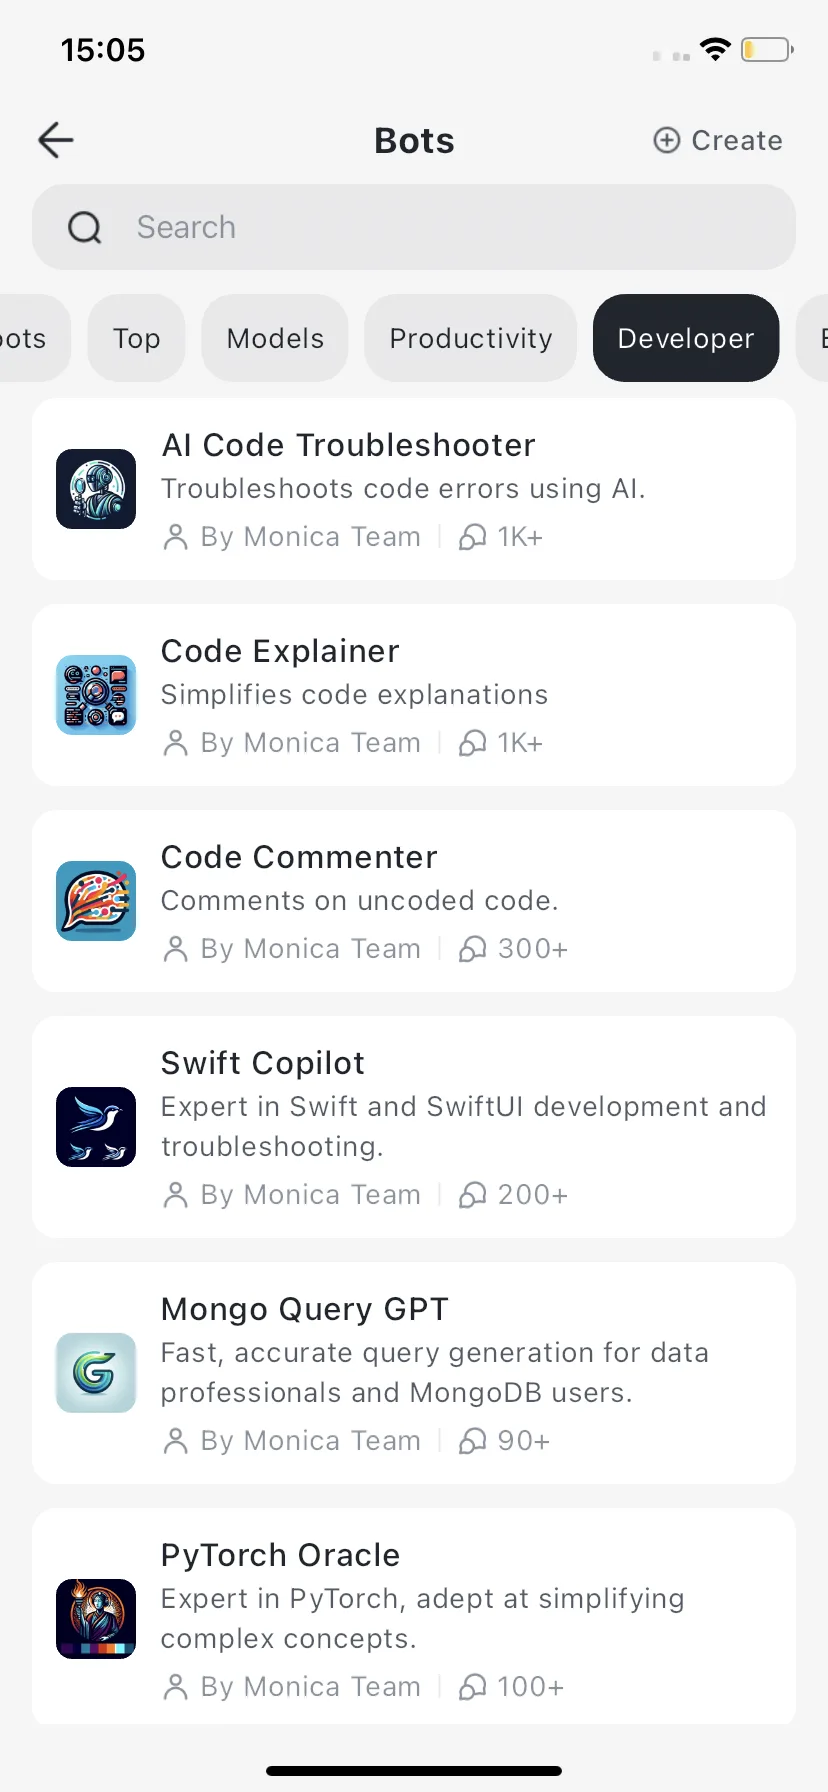
Task: Open the AI Code Troubleshooter robot icon
Action: click(96, 489)
